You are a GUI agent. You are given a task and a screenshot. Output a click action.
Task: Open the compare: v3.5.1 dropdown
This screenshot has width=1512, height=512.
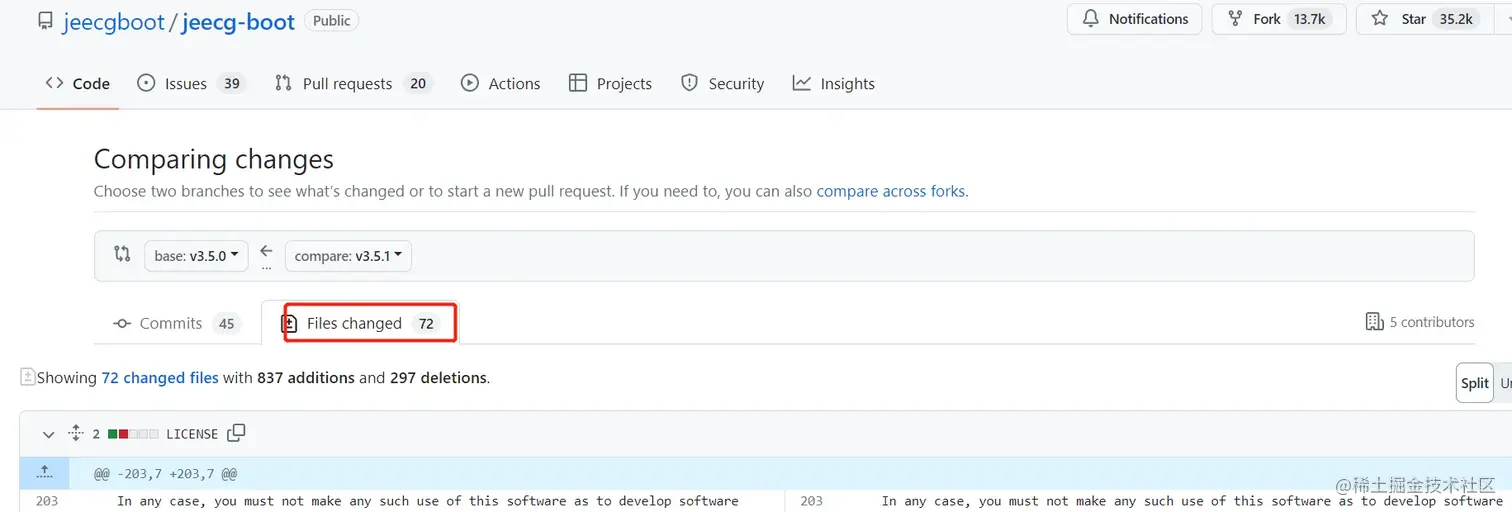[x=348, y=255]
